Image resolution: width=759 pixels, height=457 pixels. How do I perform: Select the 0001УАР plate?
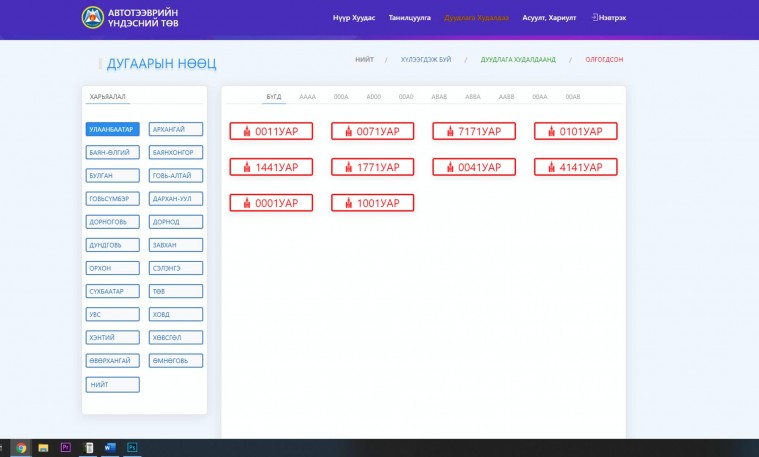[271, 203]
